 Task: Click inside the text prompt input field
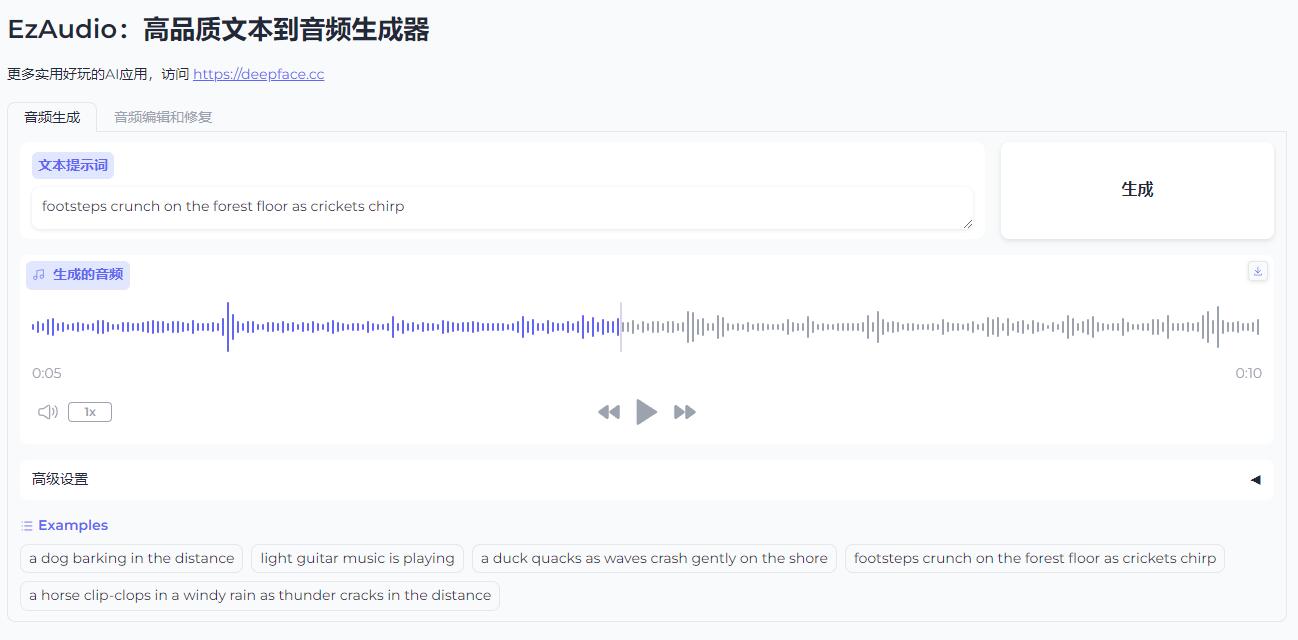tap(500, 207)
